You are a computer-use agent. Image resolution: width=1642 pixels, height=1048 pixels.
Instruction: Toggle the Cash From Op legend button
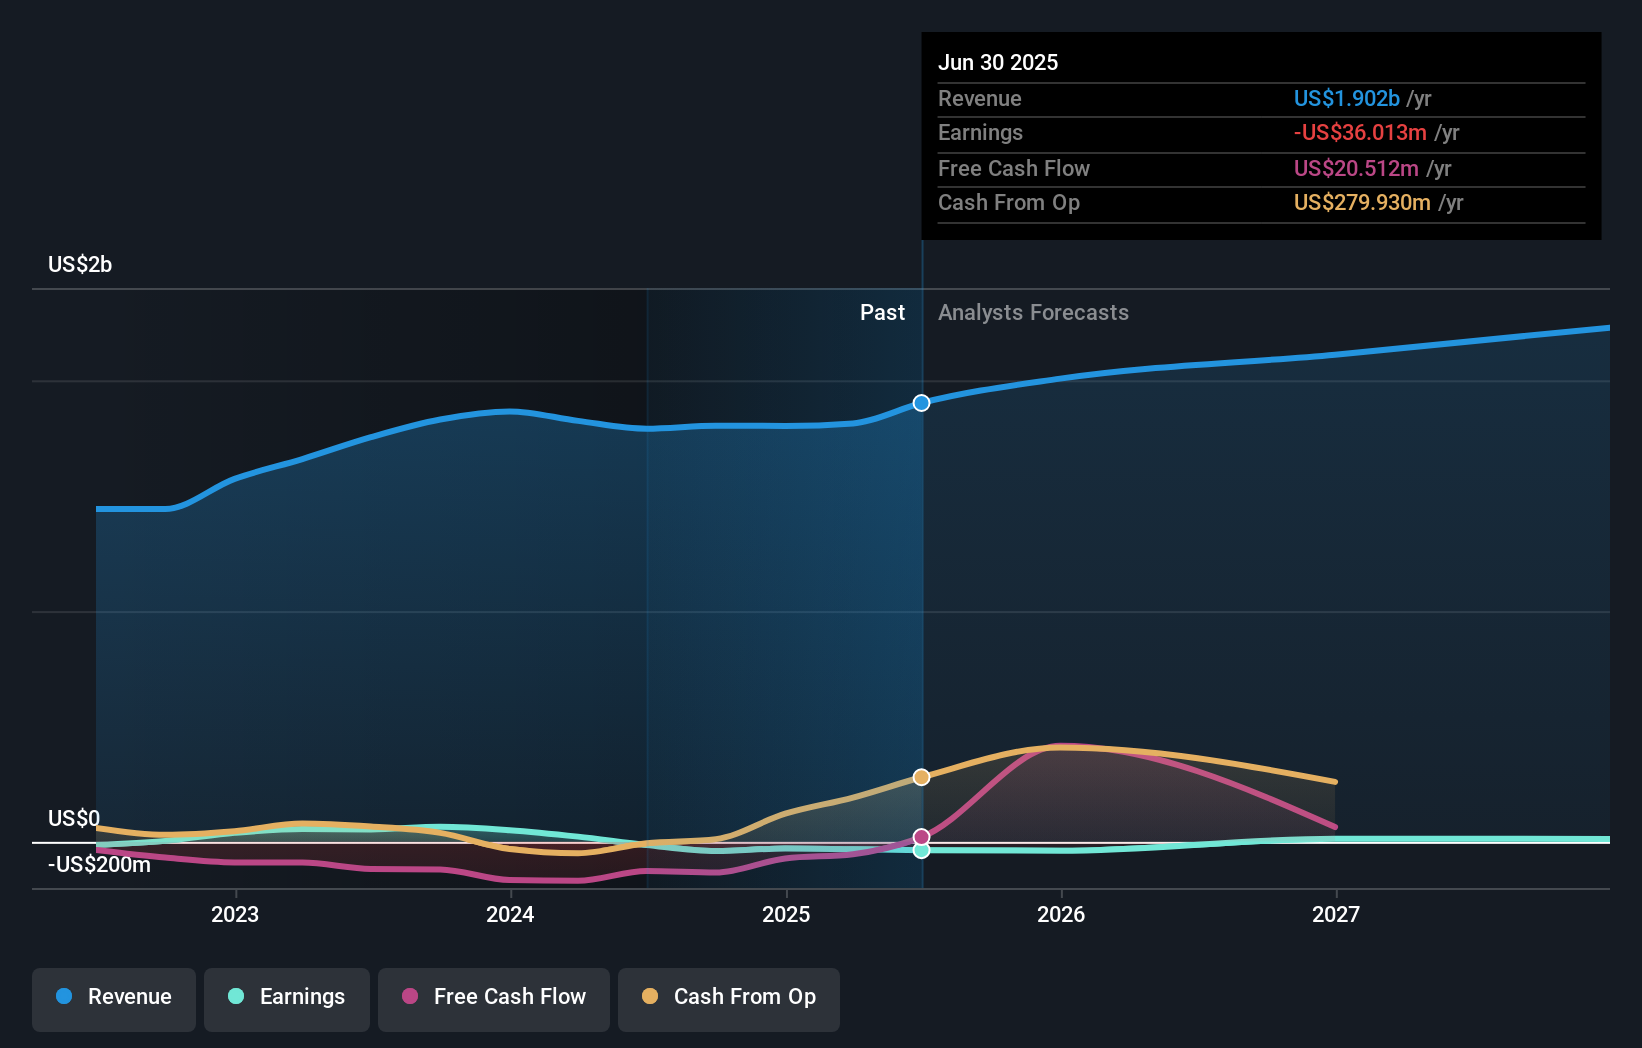(x=729, y=997)
